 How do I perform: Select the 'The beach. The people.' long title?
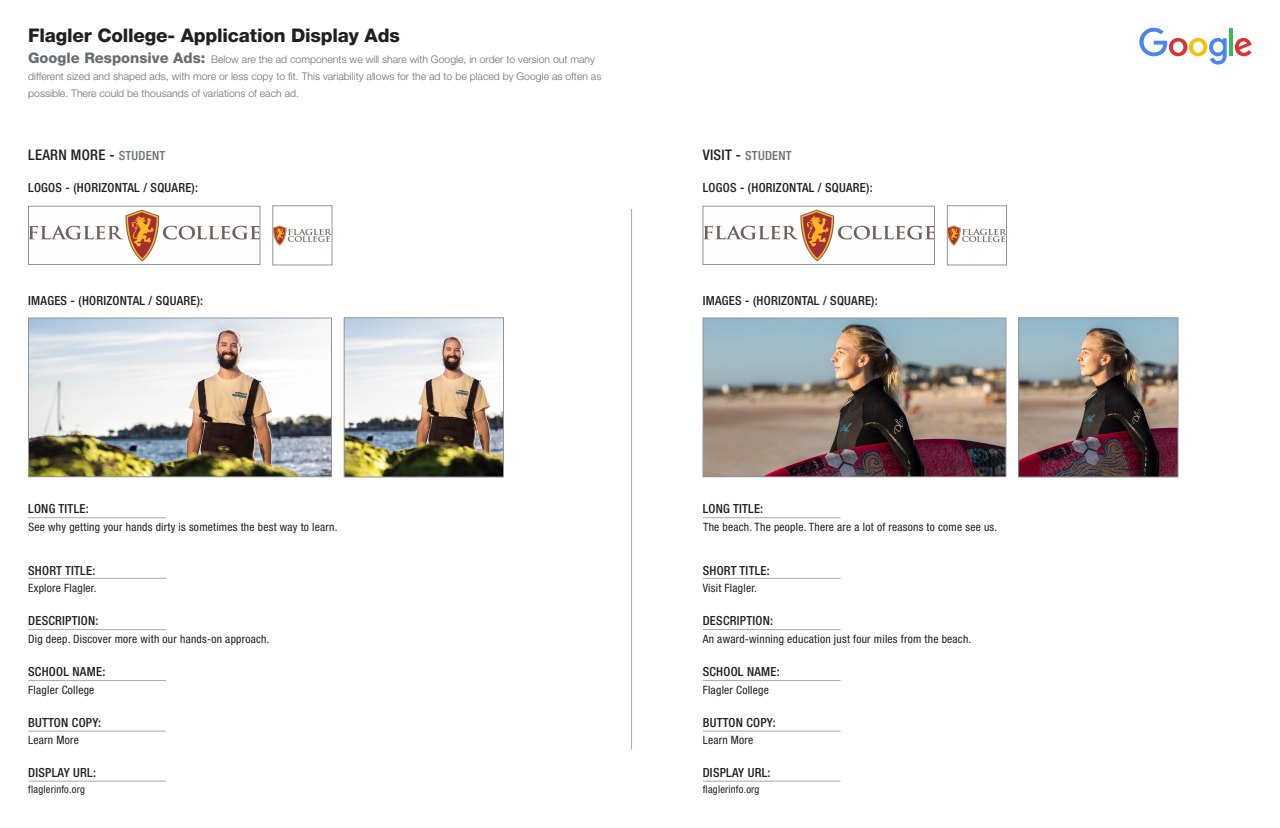pos(849,527)
